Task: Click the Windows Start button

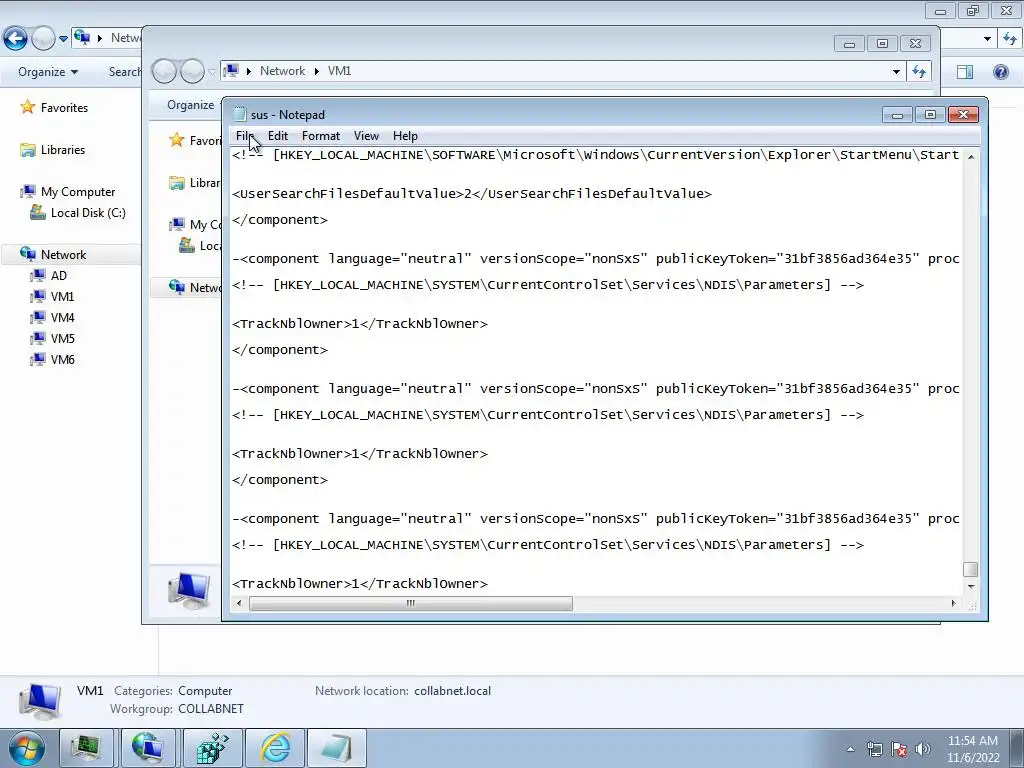Action: [26, 748]
